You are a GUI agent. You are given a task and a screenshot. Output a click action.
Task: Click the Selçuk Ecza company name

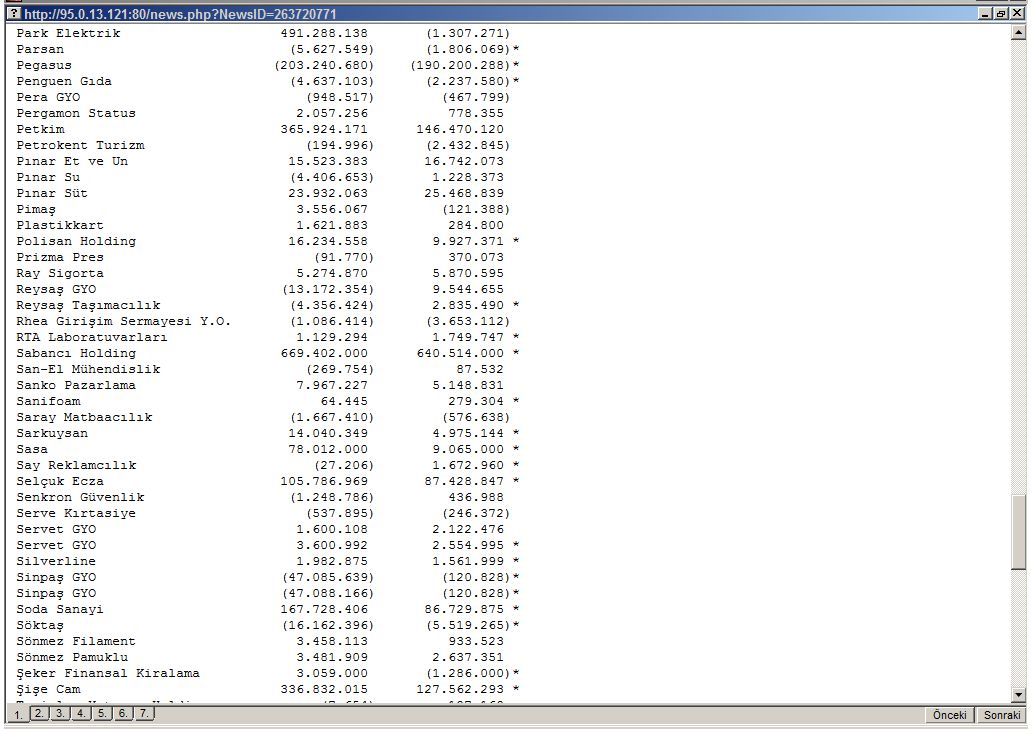coord(60,482)
